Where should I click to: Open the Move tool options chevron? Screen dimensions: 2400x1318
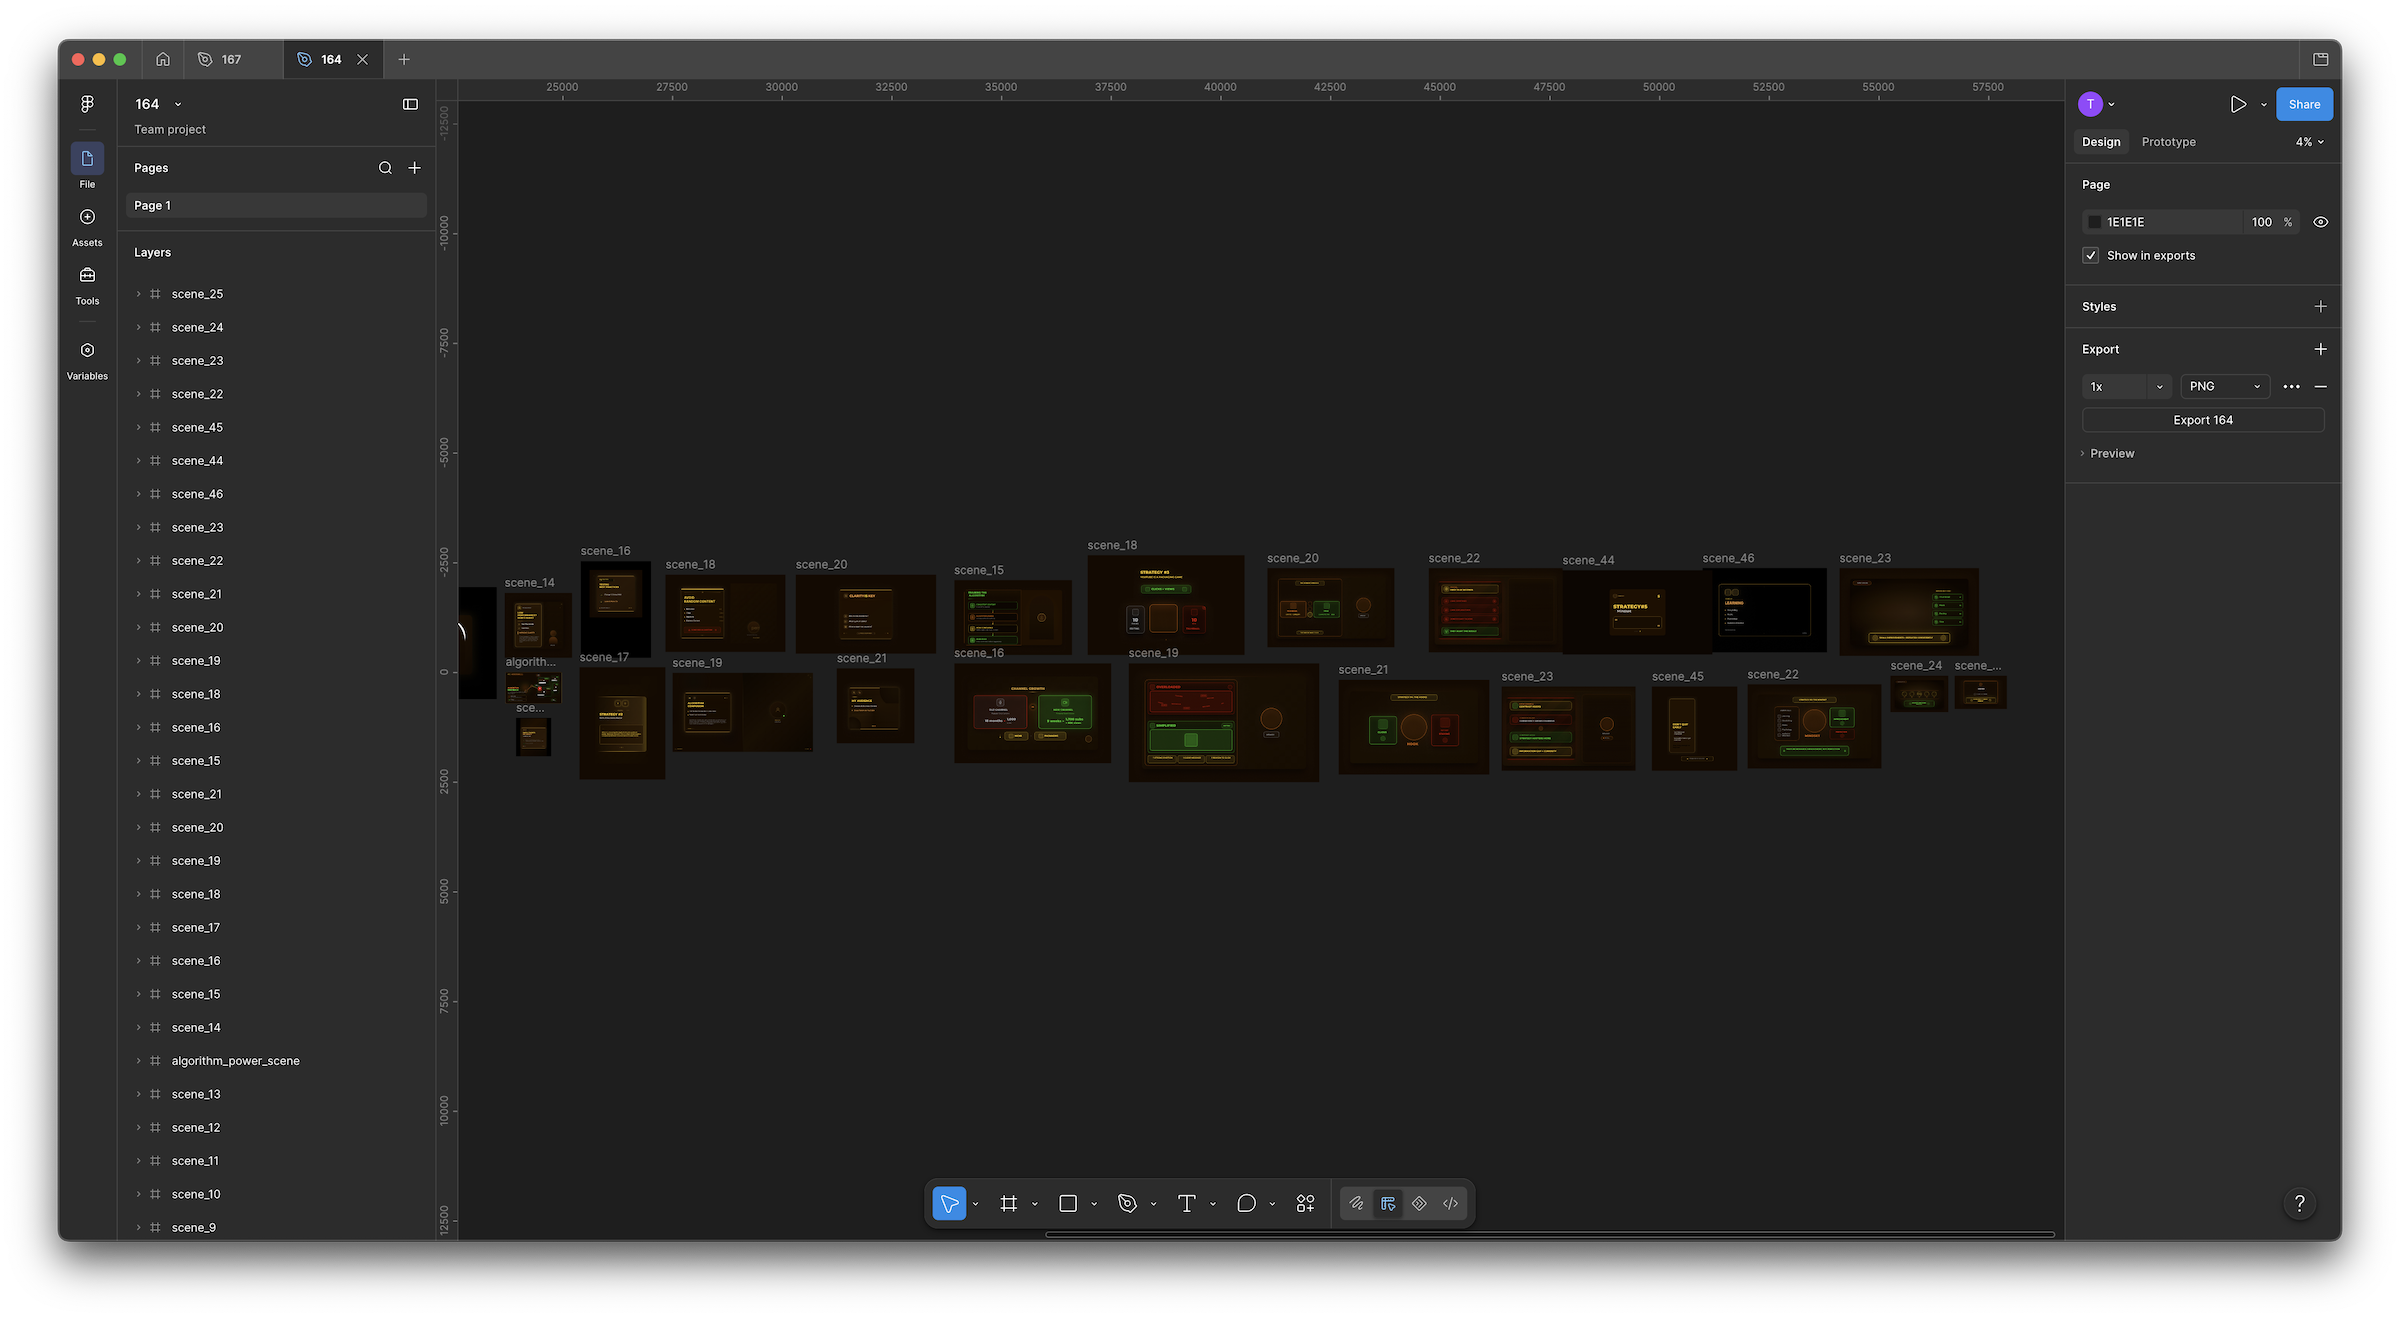pyautogui.click(x=975, y=1204)
